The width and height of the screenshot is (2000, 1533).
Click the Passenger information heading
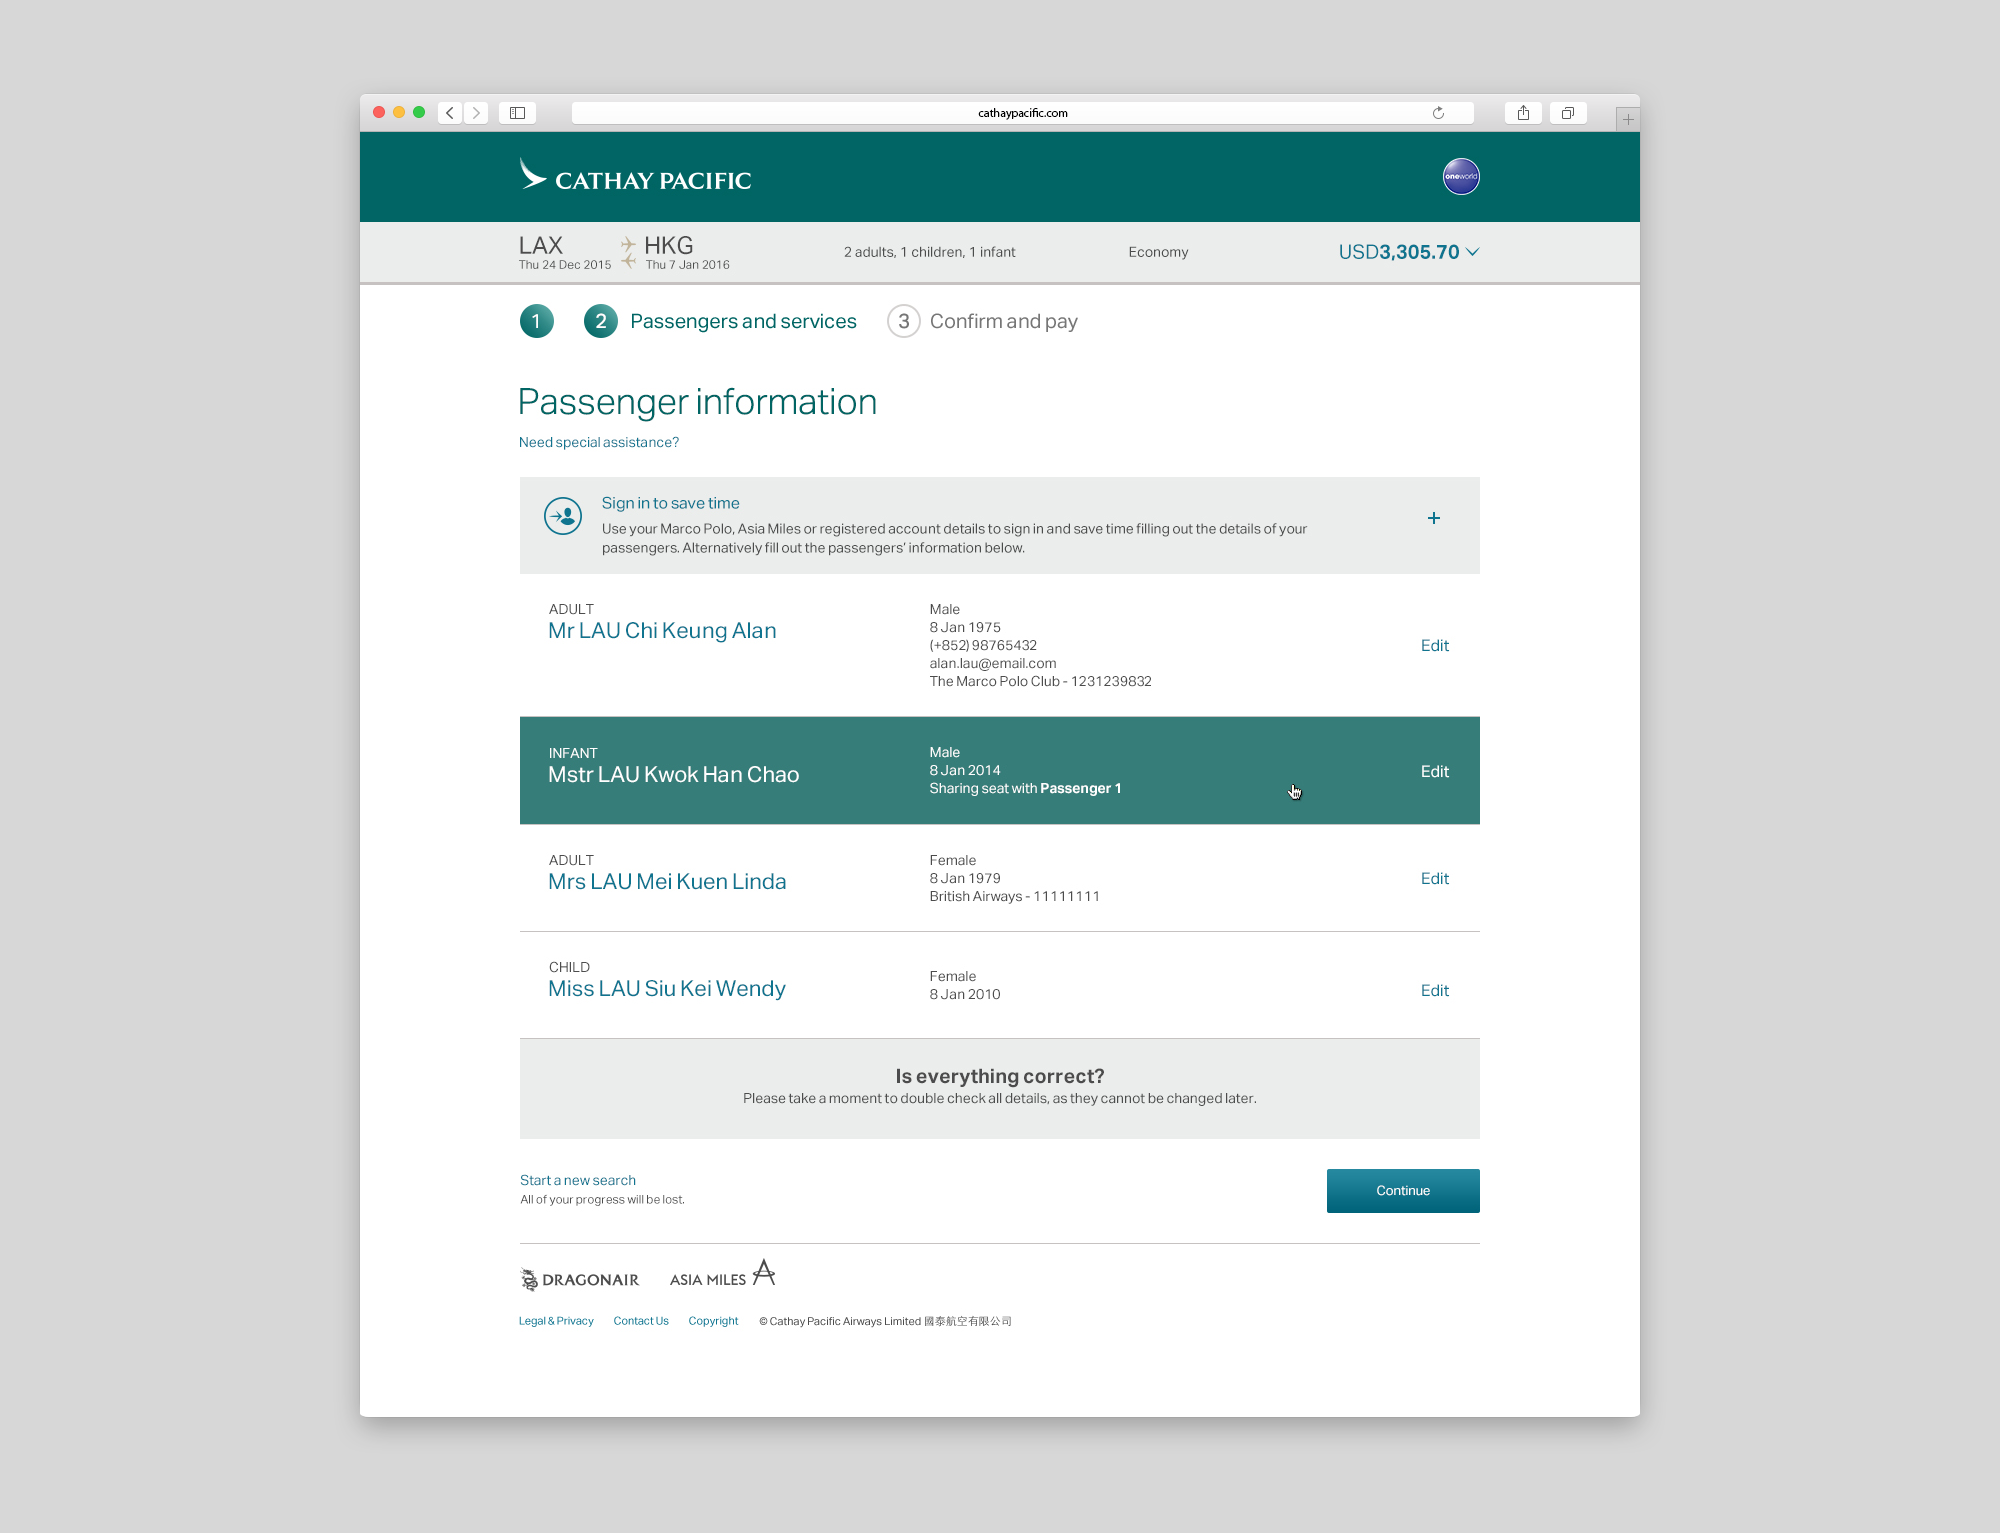pyautogui.click(x=697, y=402)
